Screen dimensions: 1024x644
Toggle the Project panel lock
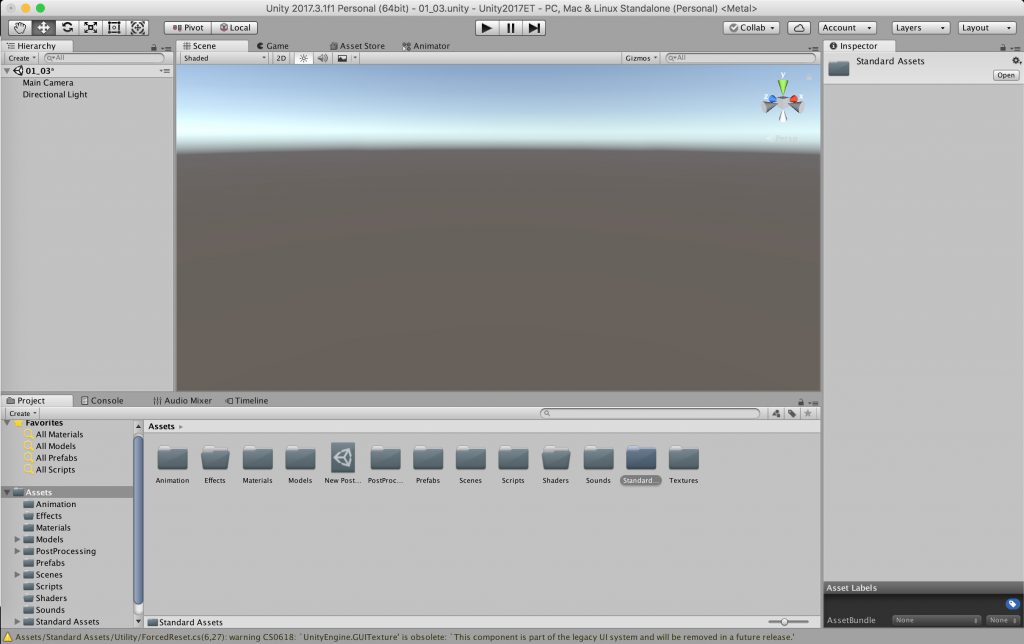(x=801, y=402)
